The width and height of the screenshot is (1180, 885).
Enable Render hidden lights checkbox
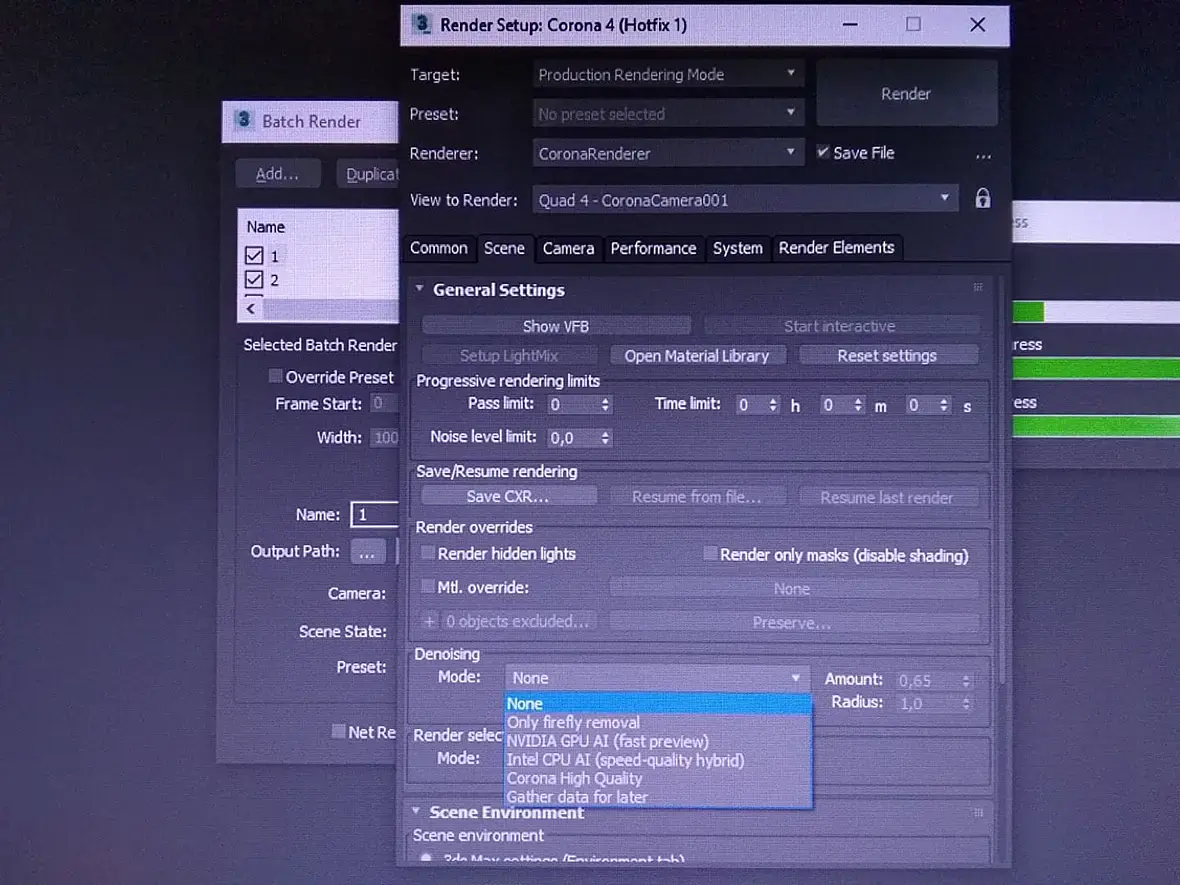tap(427, 553)
